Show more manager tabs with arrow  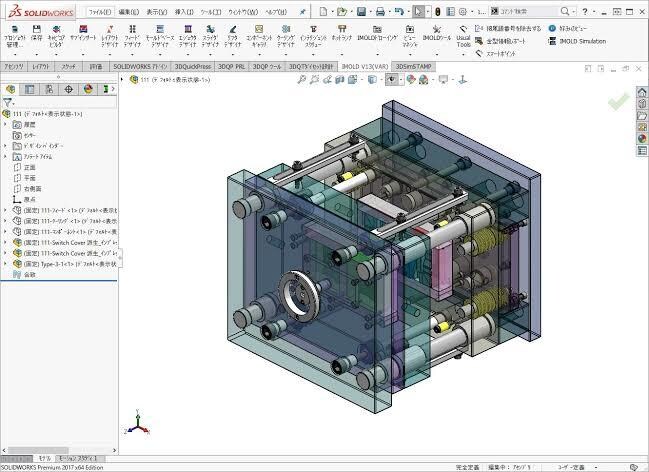click(113, 89)
